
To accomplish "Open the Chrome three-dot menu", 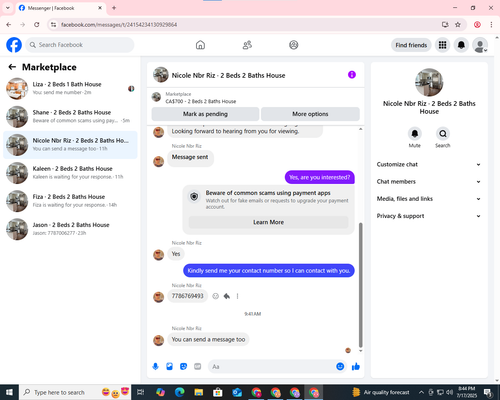I will [x=491, y=24].
